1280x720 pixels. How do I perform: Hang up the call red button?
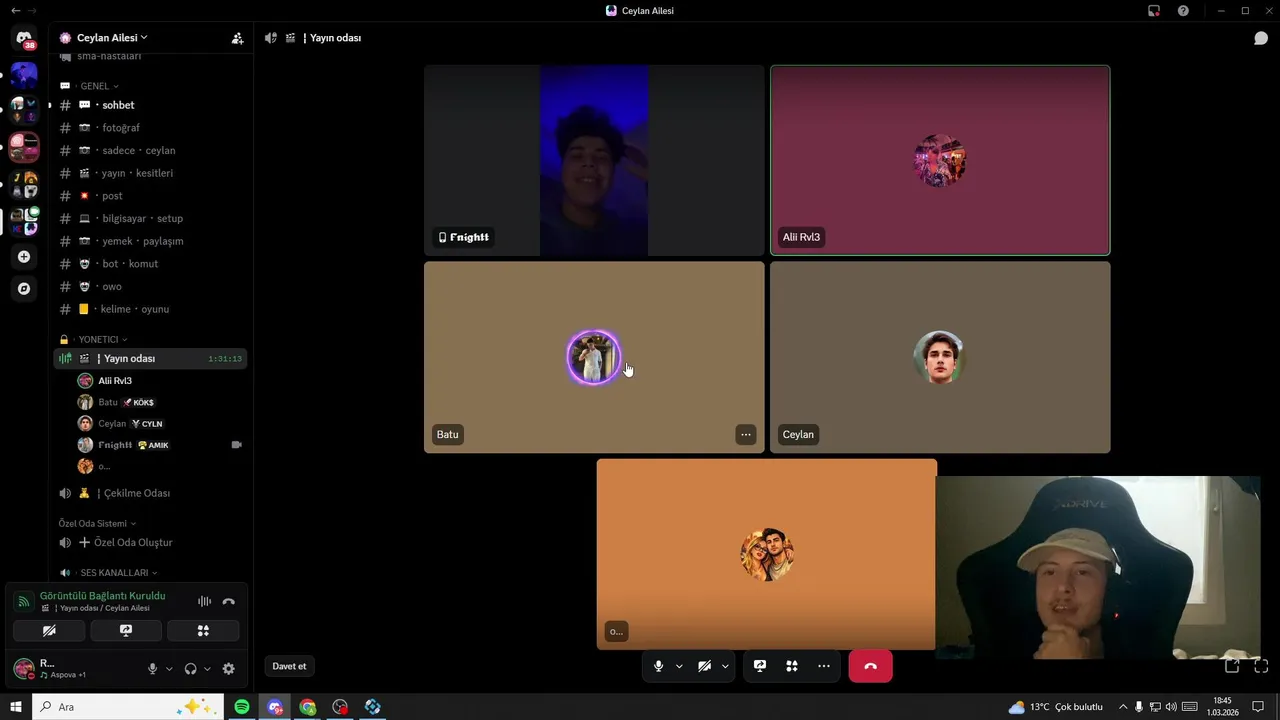click(x=870, y=666)
